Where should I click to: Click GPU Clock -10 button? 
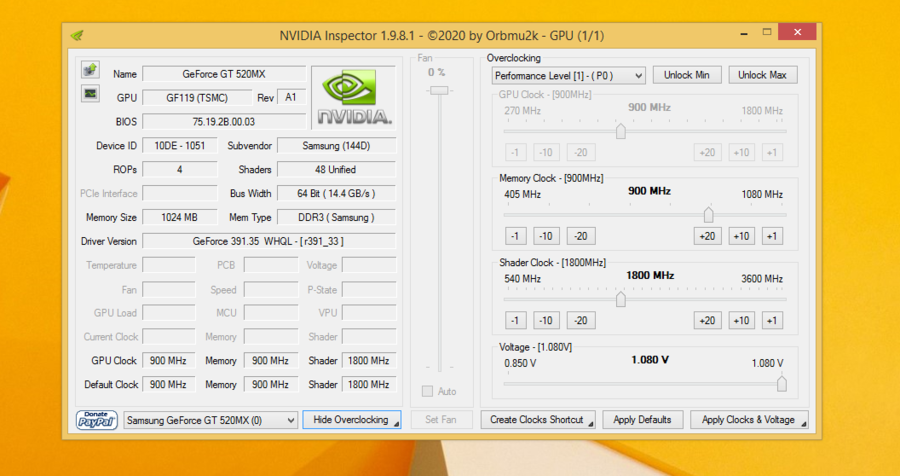coord(546,152)
